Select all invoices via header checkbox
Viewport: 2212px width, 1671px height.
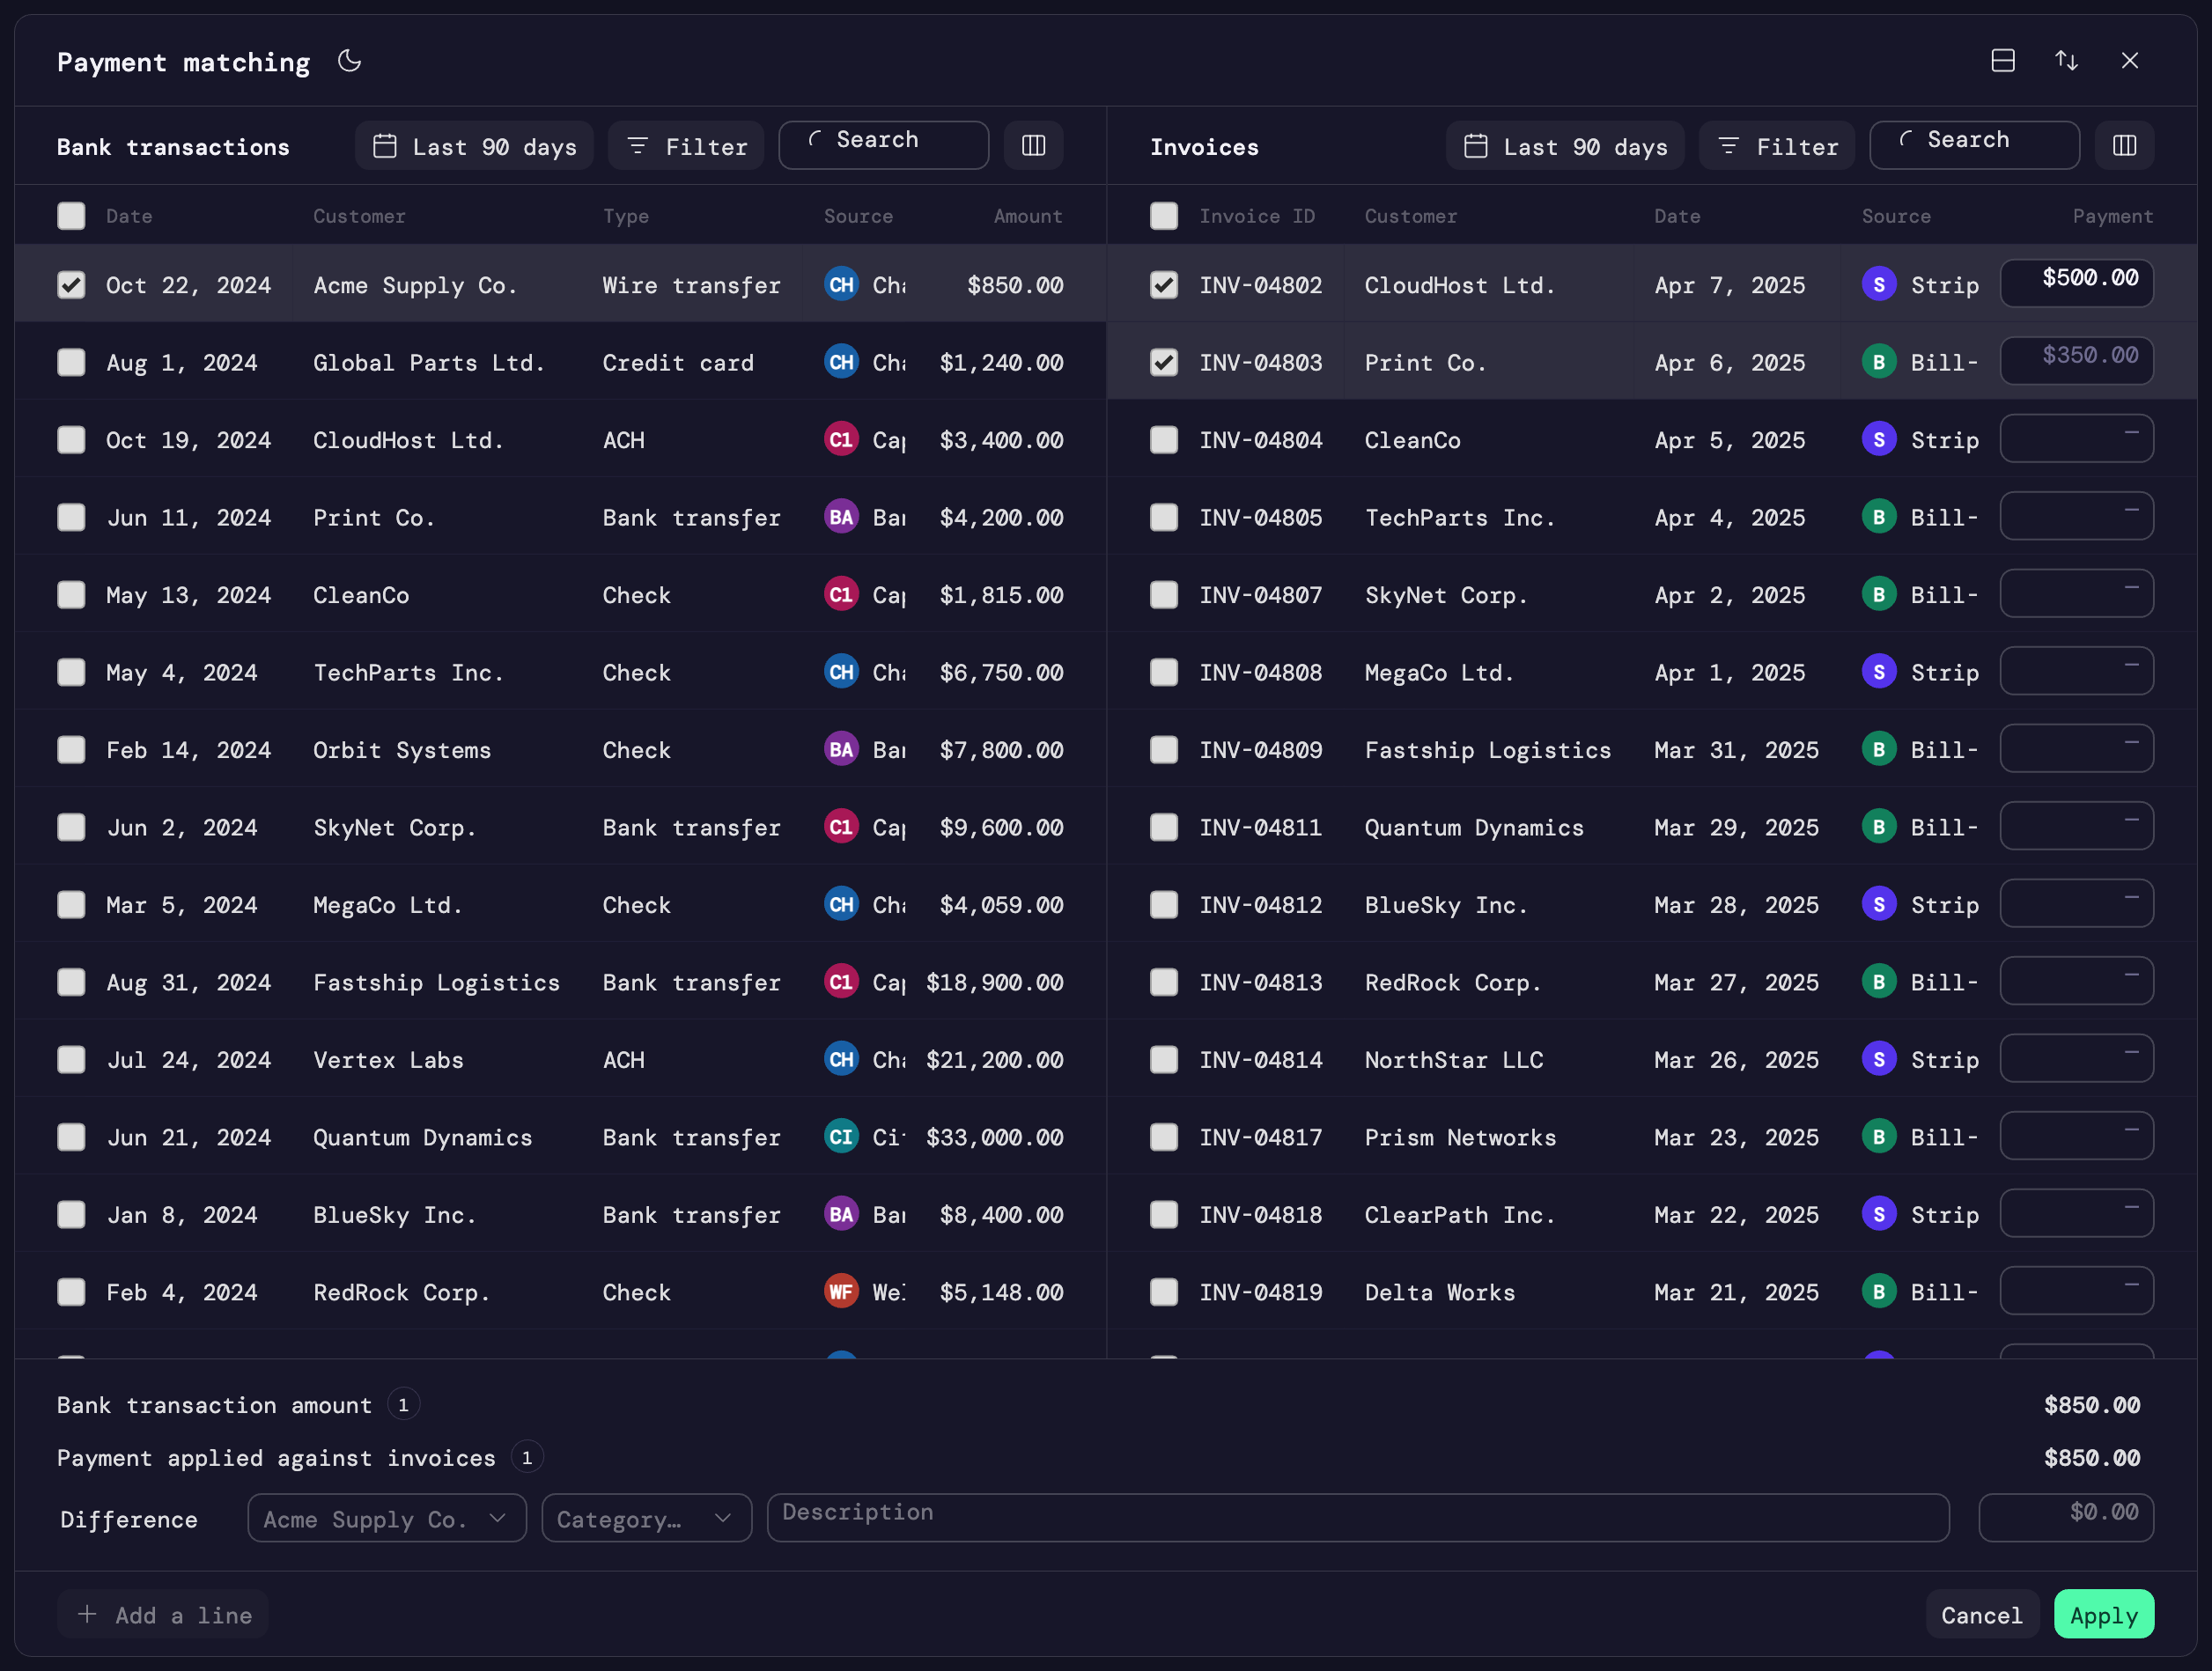[1164, 216]
